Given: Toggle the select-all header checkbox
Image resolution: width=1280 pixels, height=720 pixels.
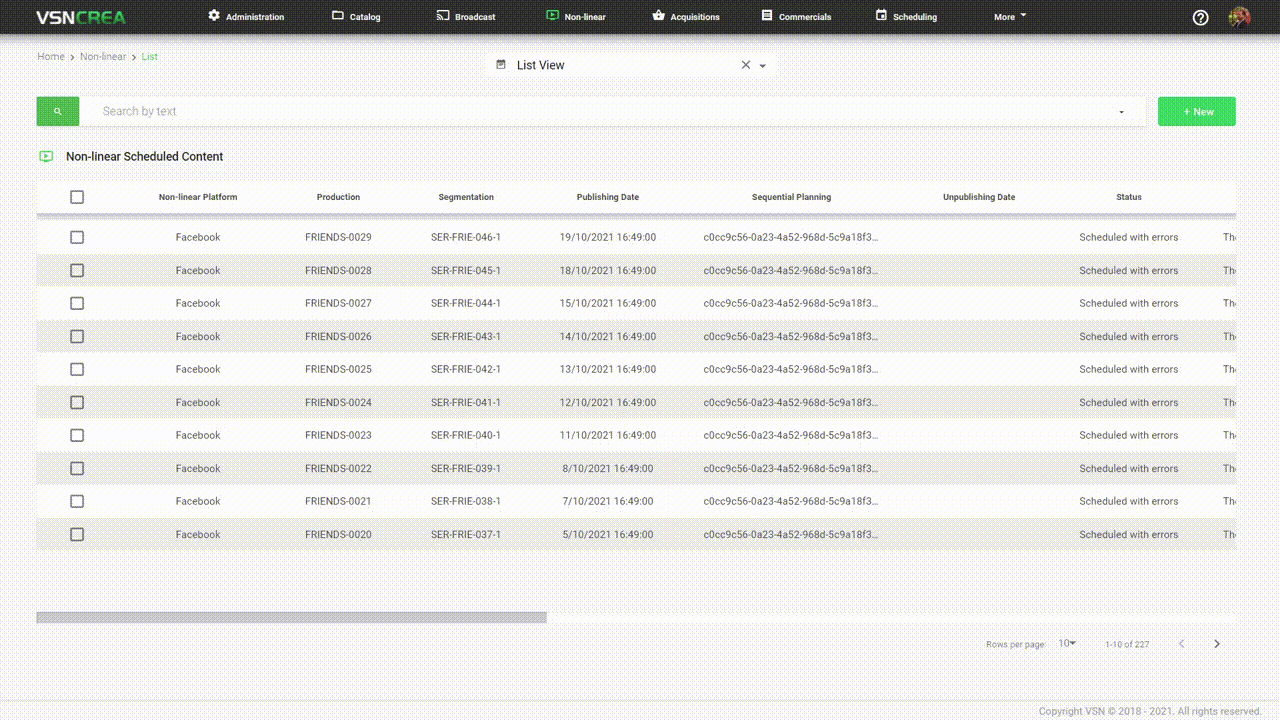Looking at the screenshot, I should (77, 197).
